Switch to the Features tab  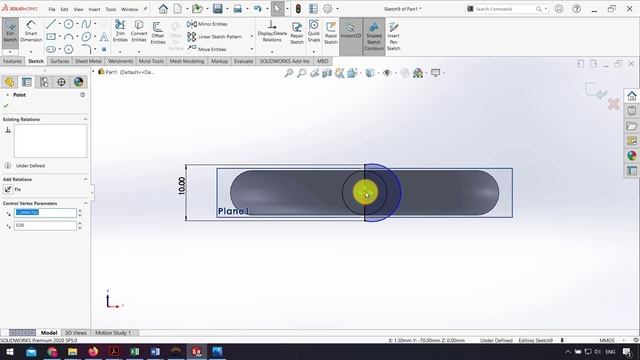pos(12,61)
